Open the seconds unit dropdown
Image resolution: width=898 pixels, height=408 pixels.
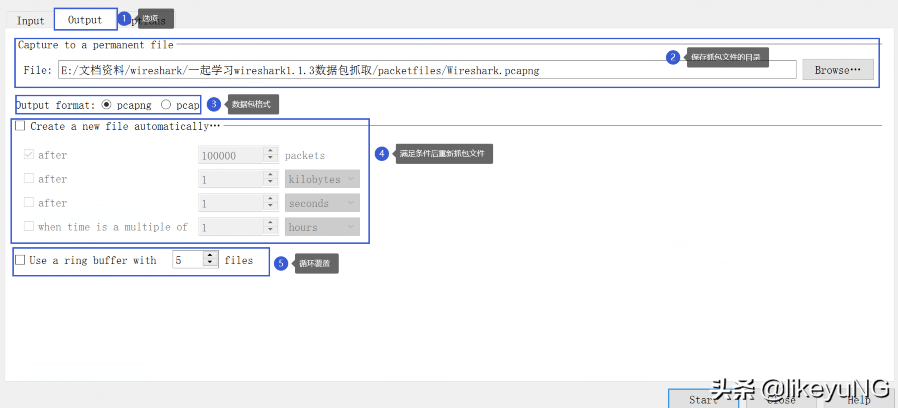click(x=322, y=203)
